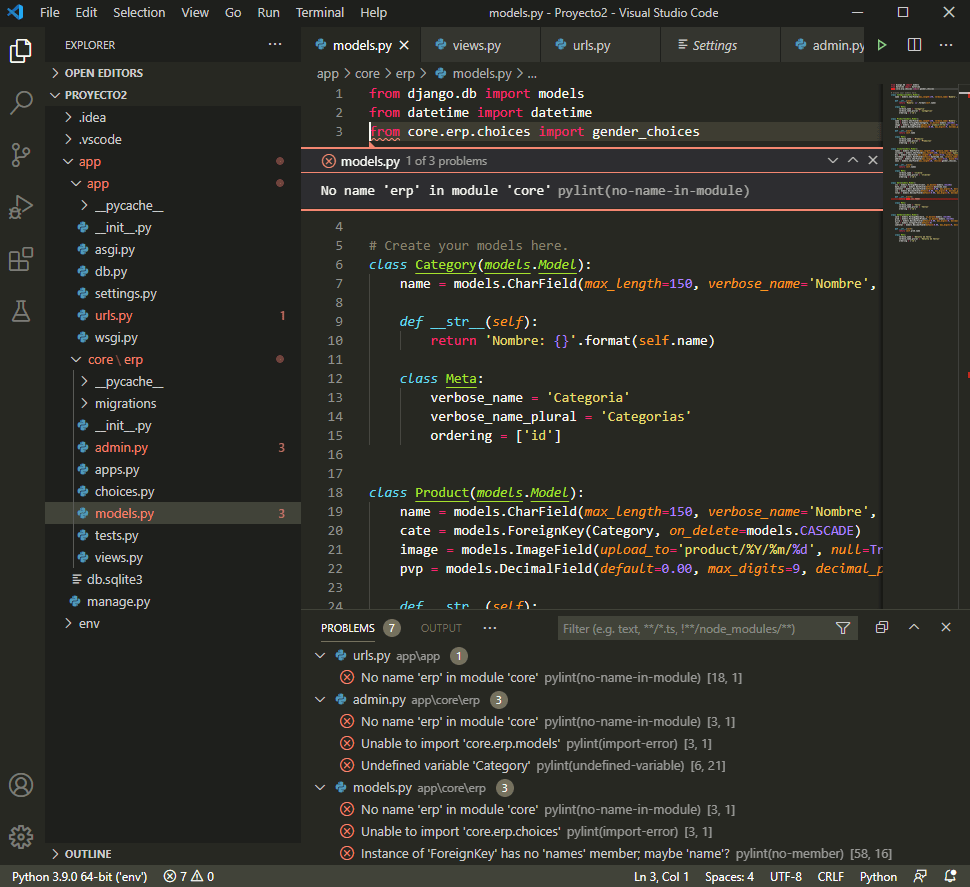Viewport: 970px width, 887px height.
Task: Expand the env folder
Action: coord(173,623)
